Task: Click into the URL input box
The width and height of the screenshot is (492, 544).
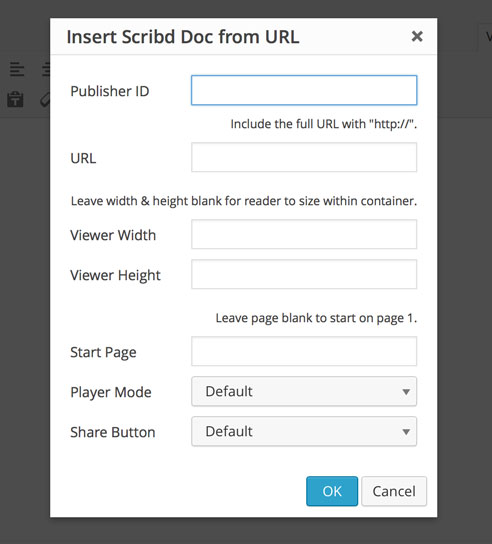Action: pos(304,157)
